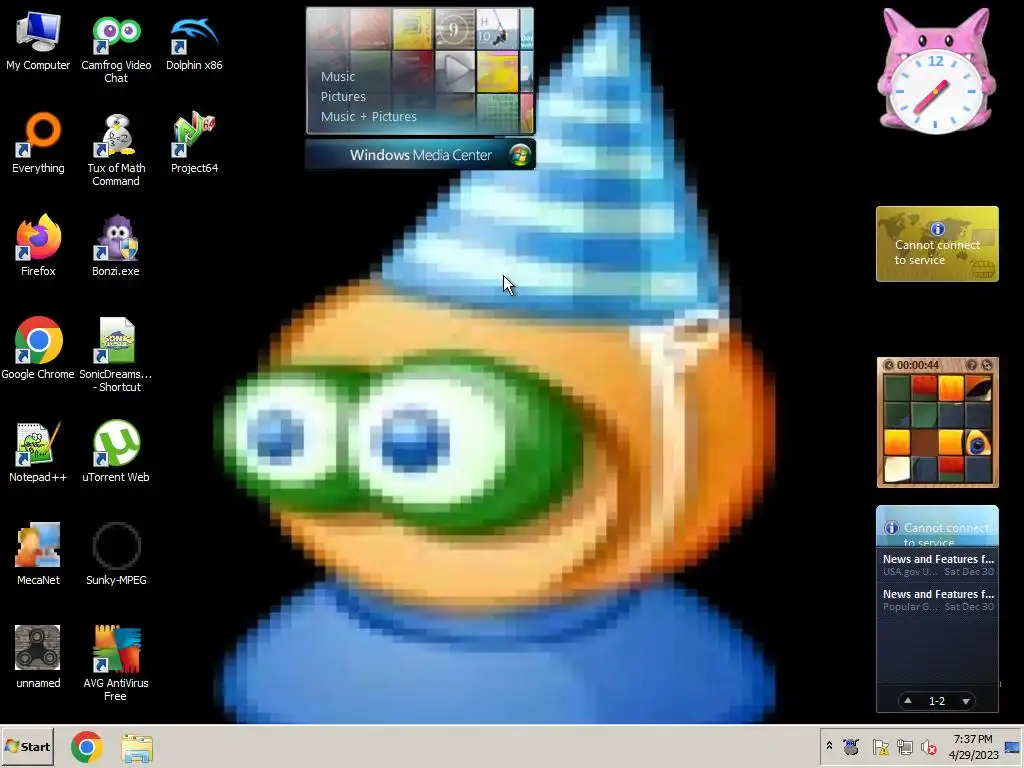Open the My Computer desktop icon

38,40
